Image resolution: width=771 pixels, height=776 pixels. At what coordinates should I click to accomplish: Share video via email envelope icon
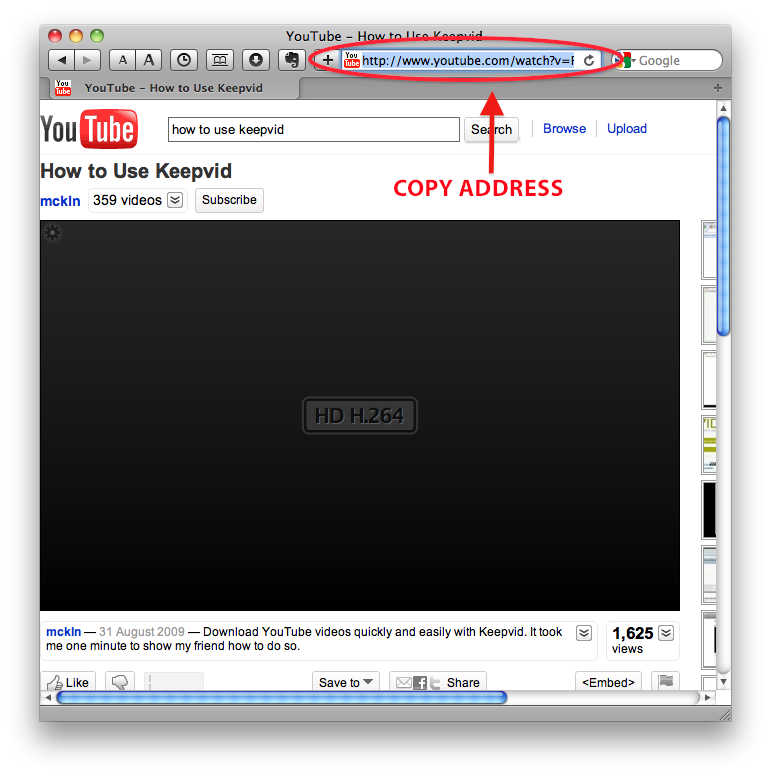coord(404,683)
